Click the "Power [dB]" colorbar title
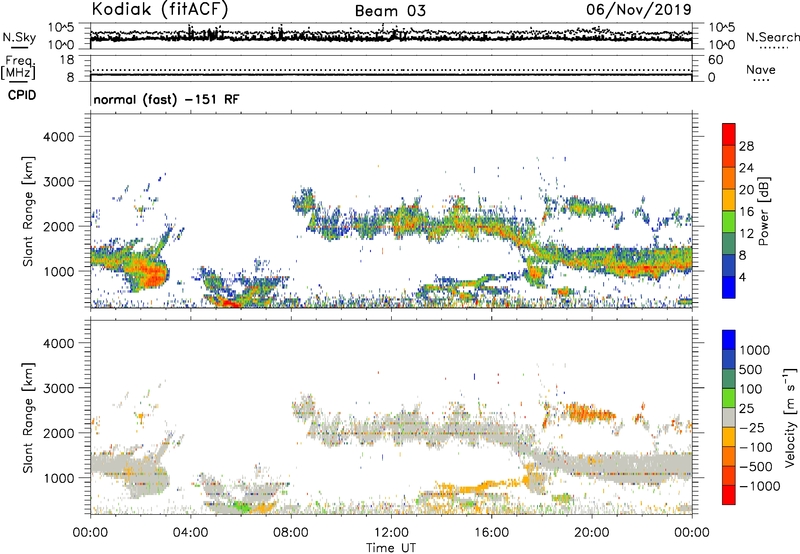The image size is (800, 554). [763, 211]
